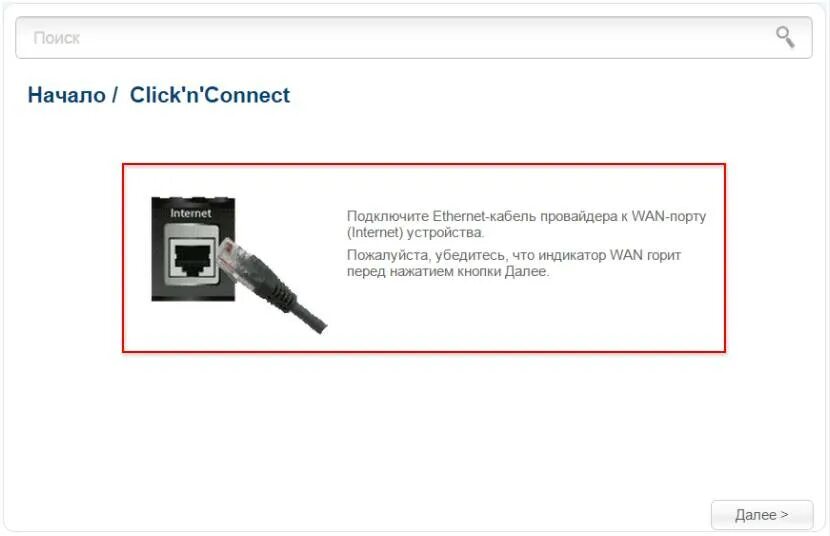Viewport: 830px width, 536px height.
Task: Click the arrow symbol on Далее button
Action: click(x=784, y=514)
